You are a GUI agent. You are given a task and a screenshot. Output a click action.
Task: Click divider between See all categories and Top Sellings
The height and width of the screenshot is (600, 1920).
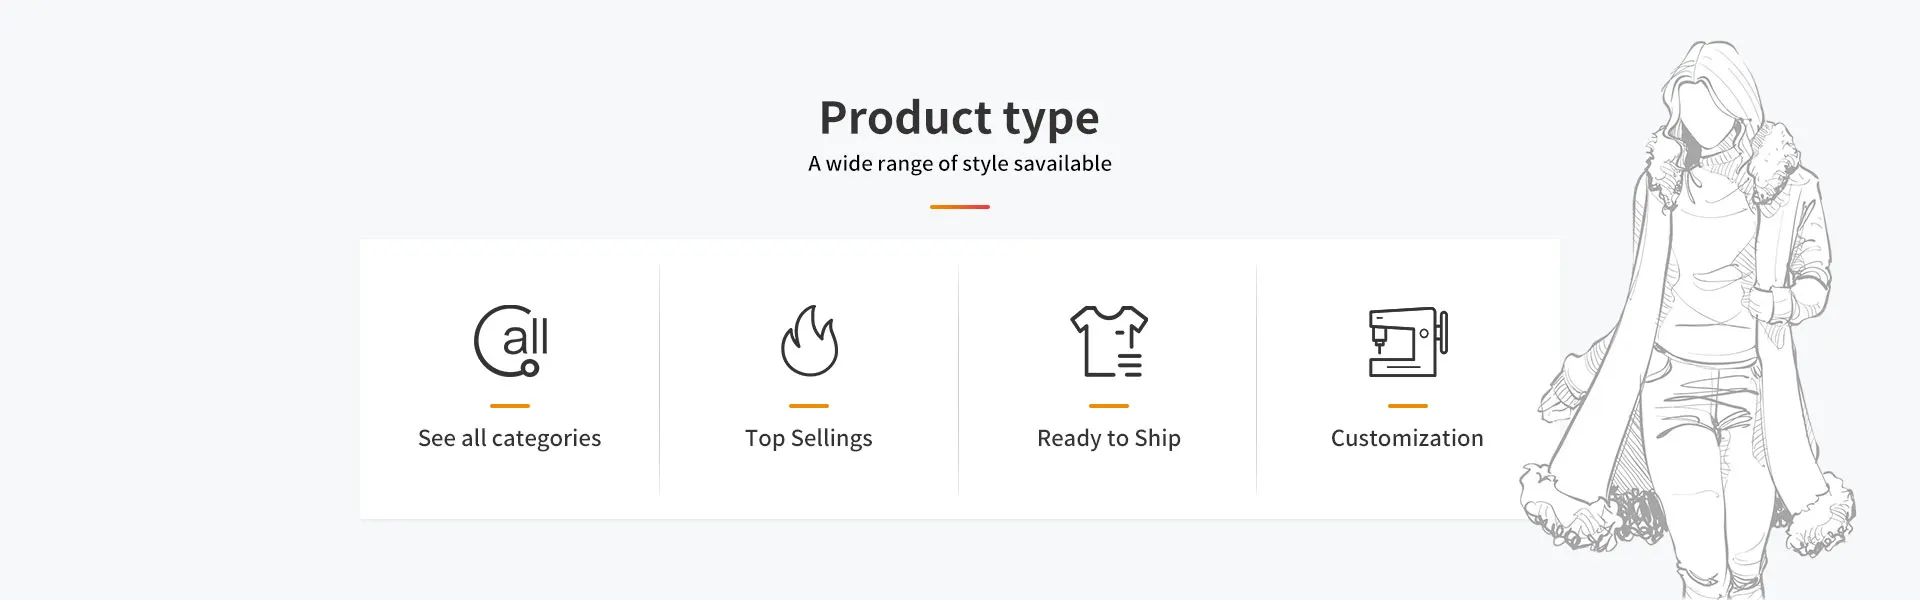pyautogui.click(x=660, y=380)
